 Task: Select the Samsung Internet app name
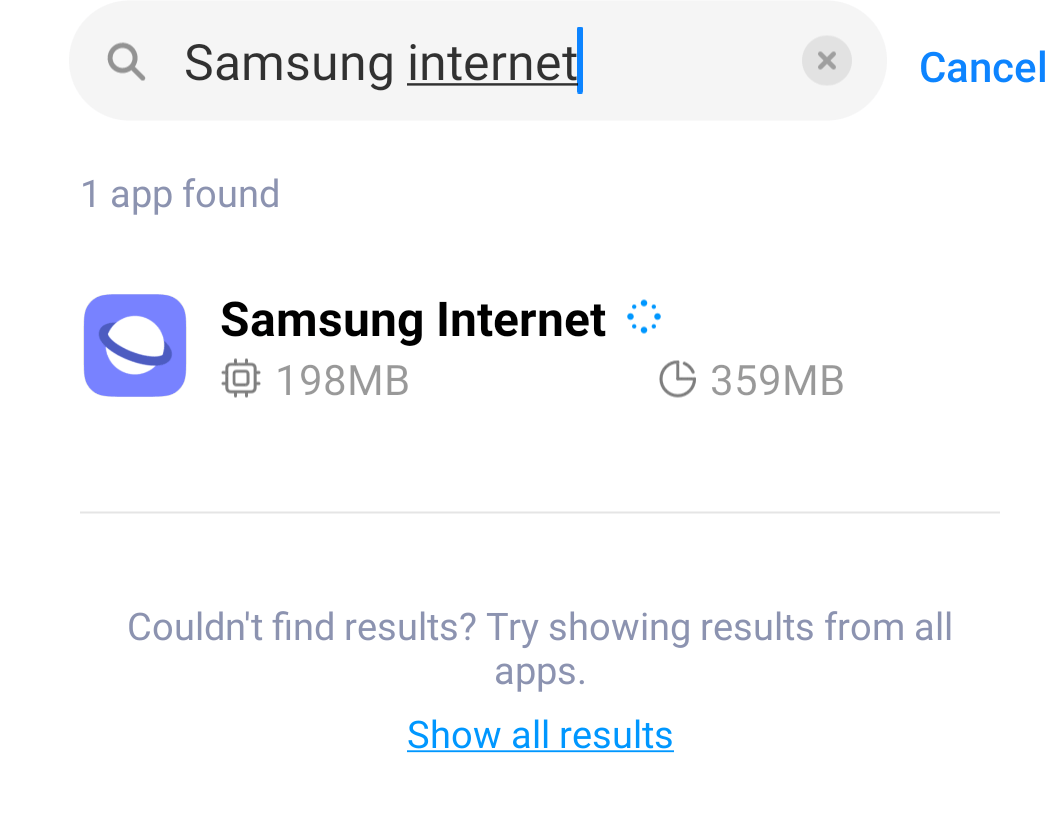[412, 320]
